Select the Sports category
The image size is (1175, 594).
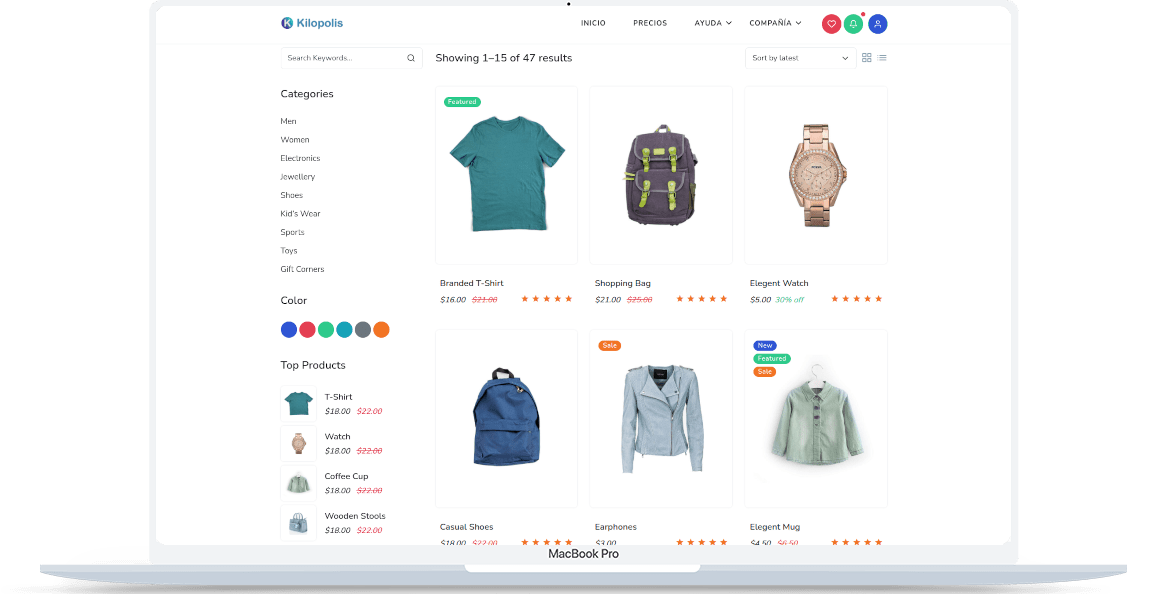click(x=292, y=232)
